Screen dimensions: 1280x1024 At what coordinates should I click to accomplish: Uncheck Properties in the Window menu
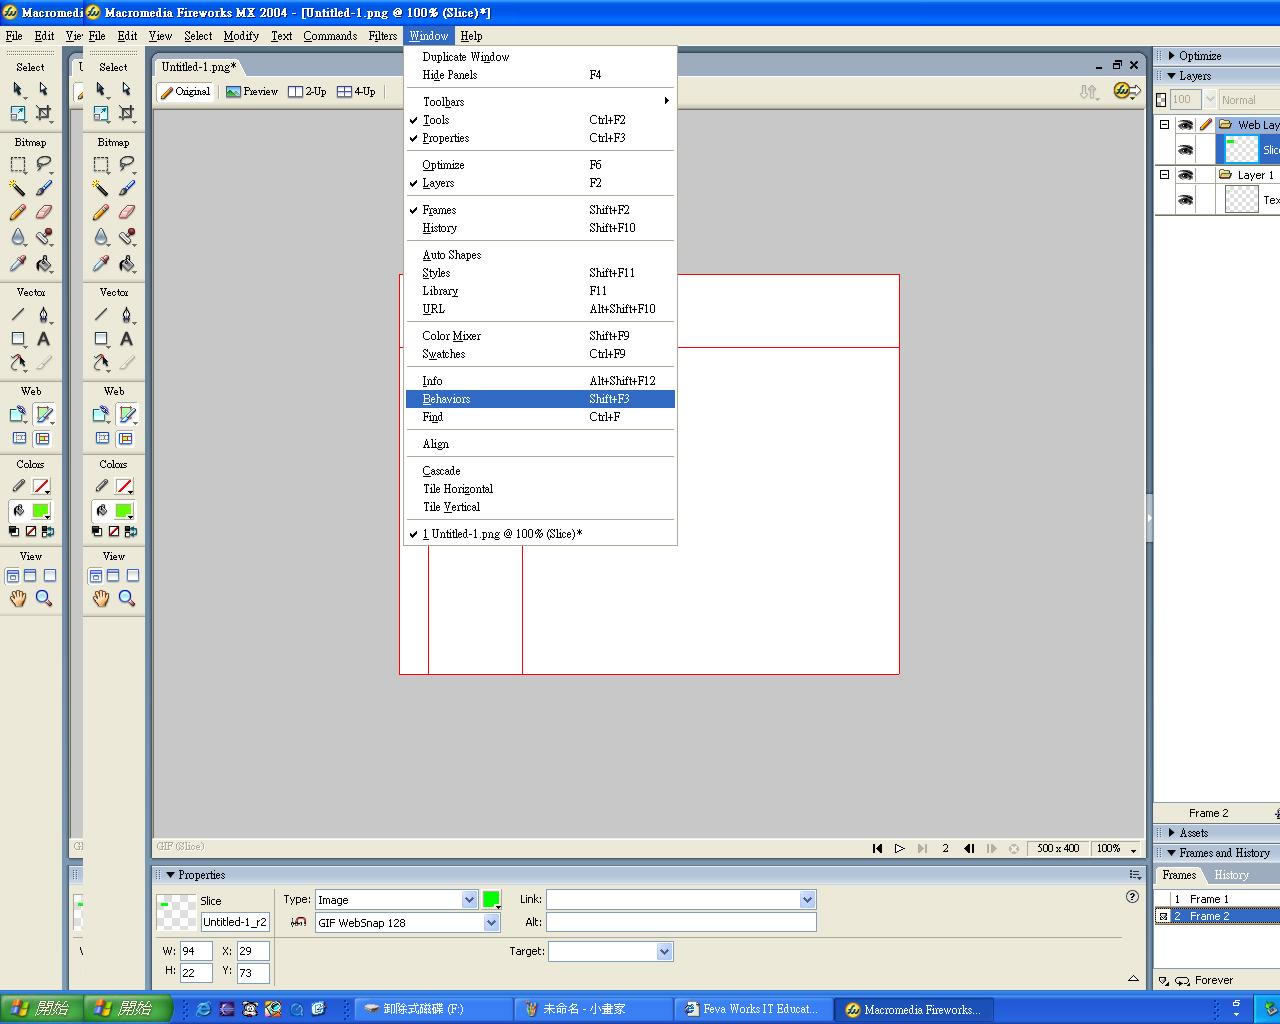point(541,138)
